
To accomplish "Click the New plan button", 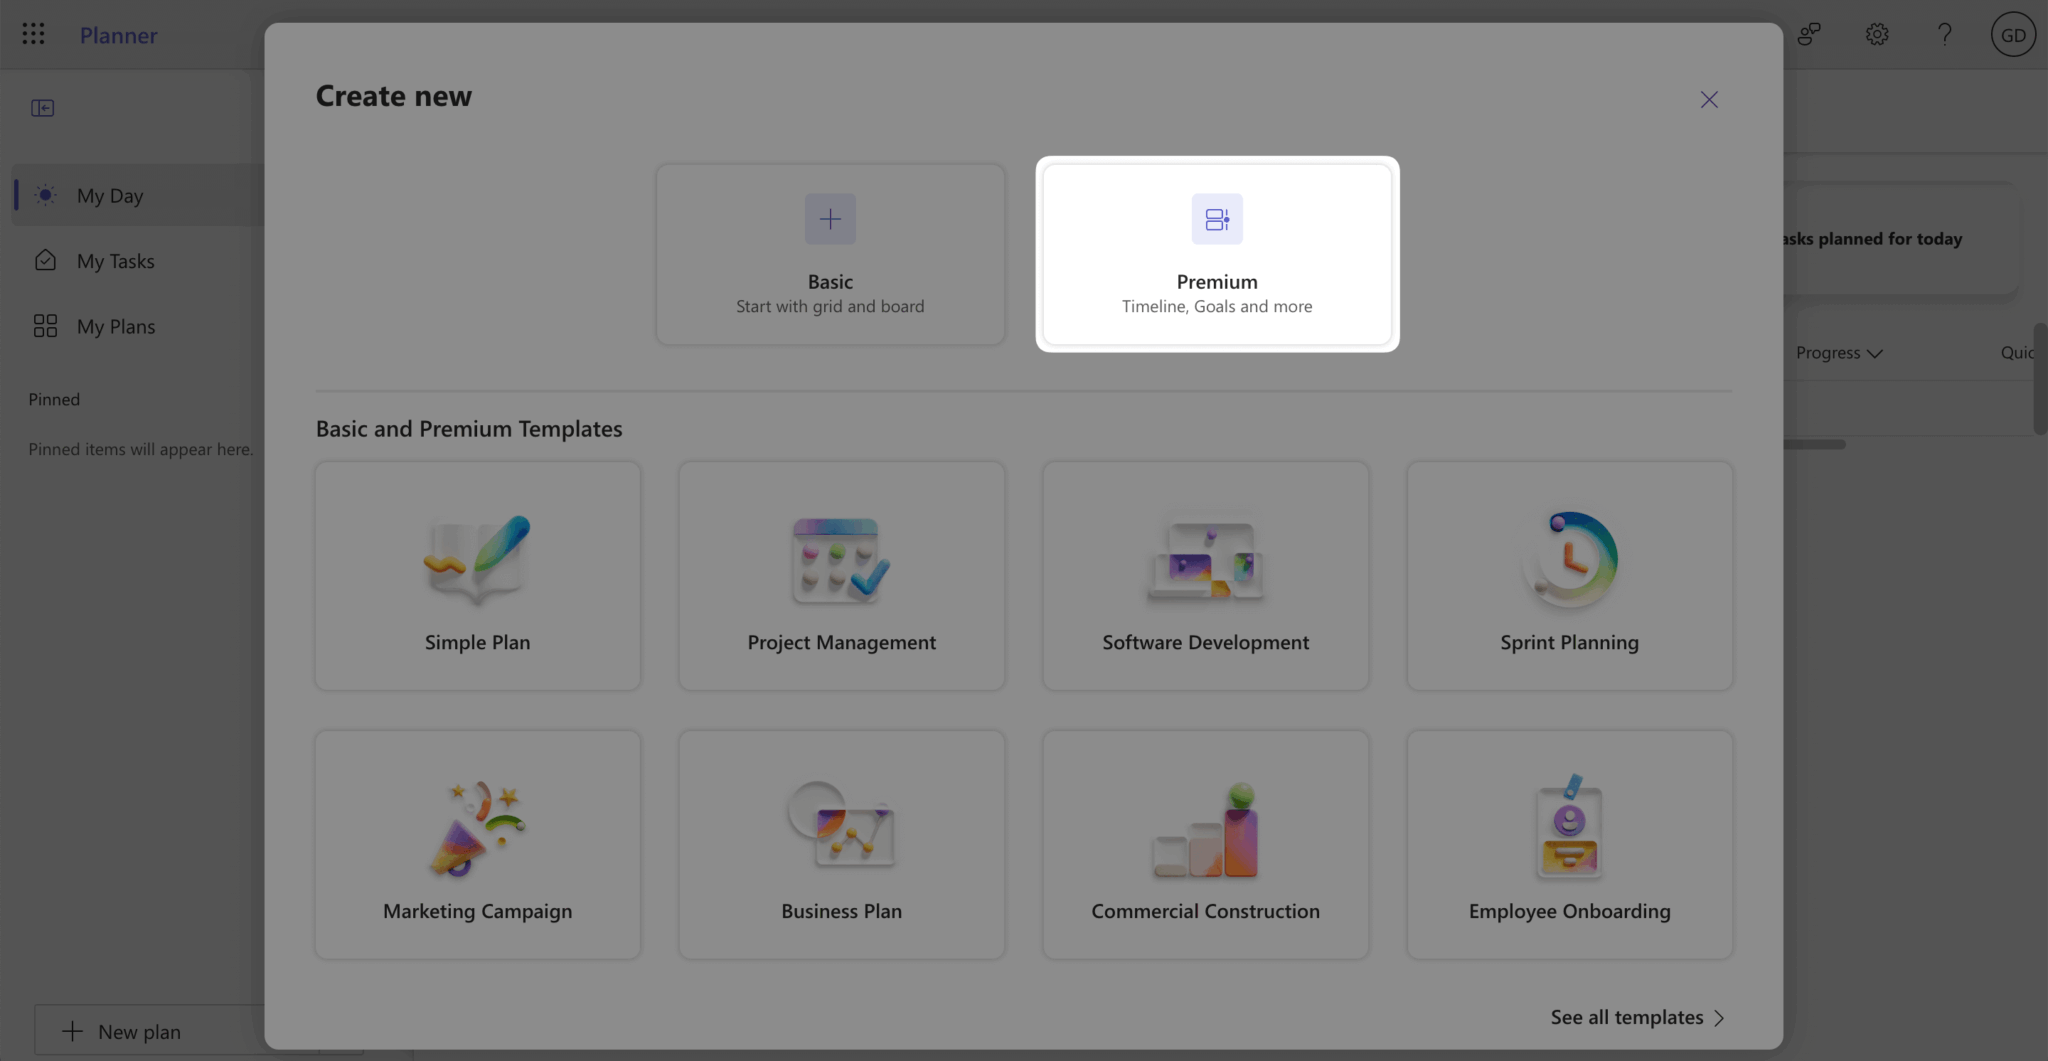I will 140,1031.
